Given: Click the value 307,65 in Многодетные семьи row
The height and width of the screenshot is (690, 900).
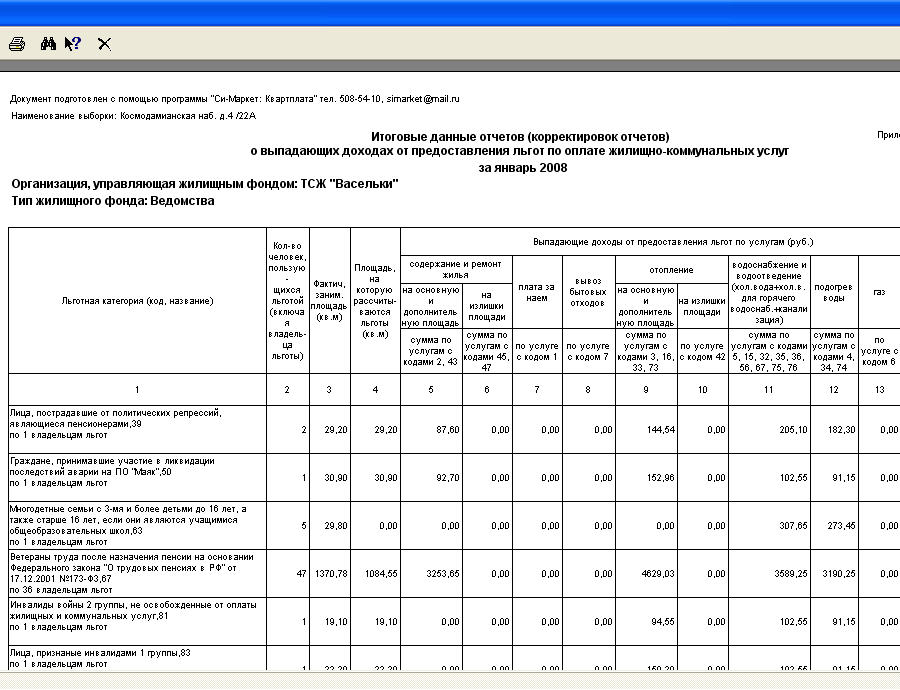Looking at the screenshot, I should (x=793, y=525).
